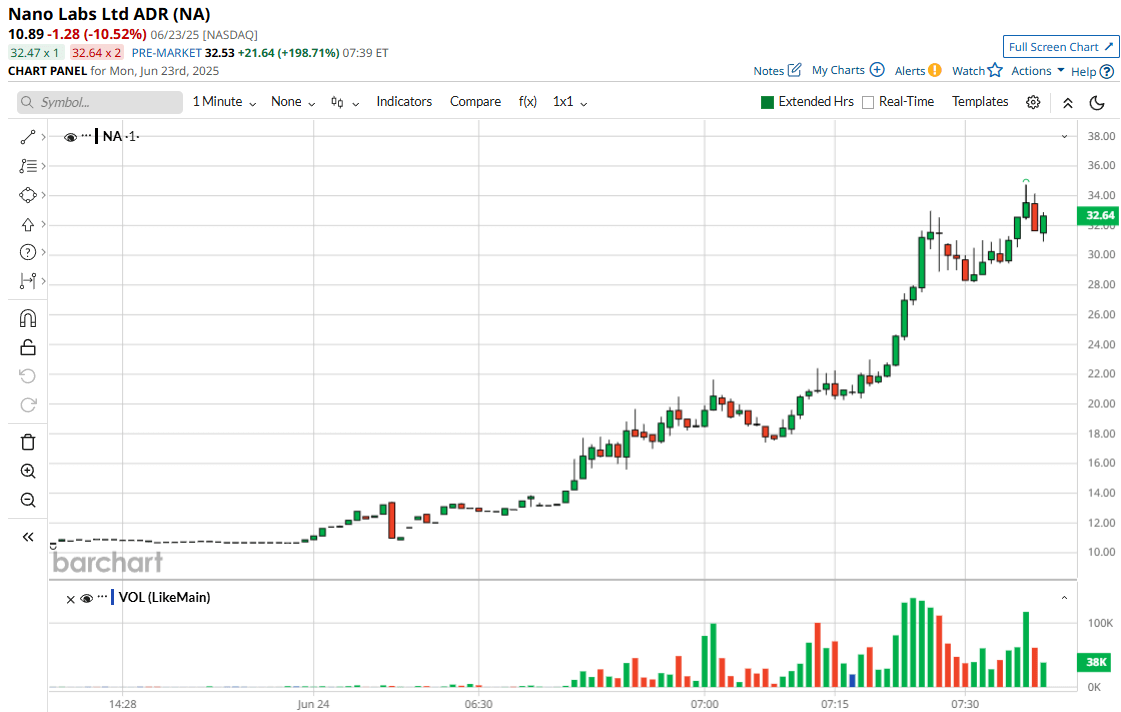Switch to dark mode moon icon

[1097, 102]
